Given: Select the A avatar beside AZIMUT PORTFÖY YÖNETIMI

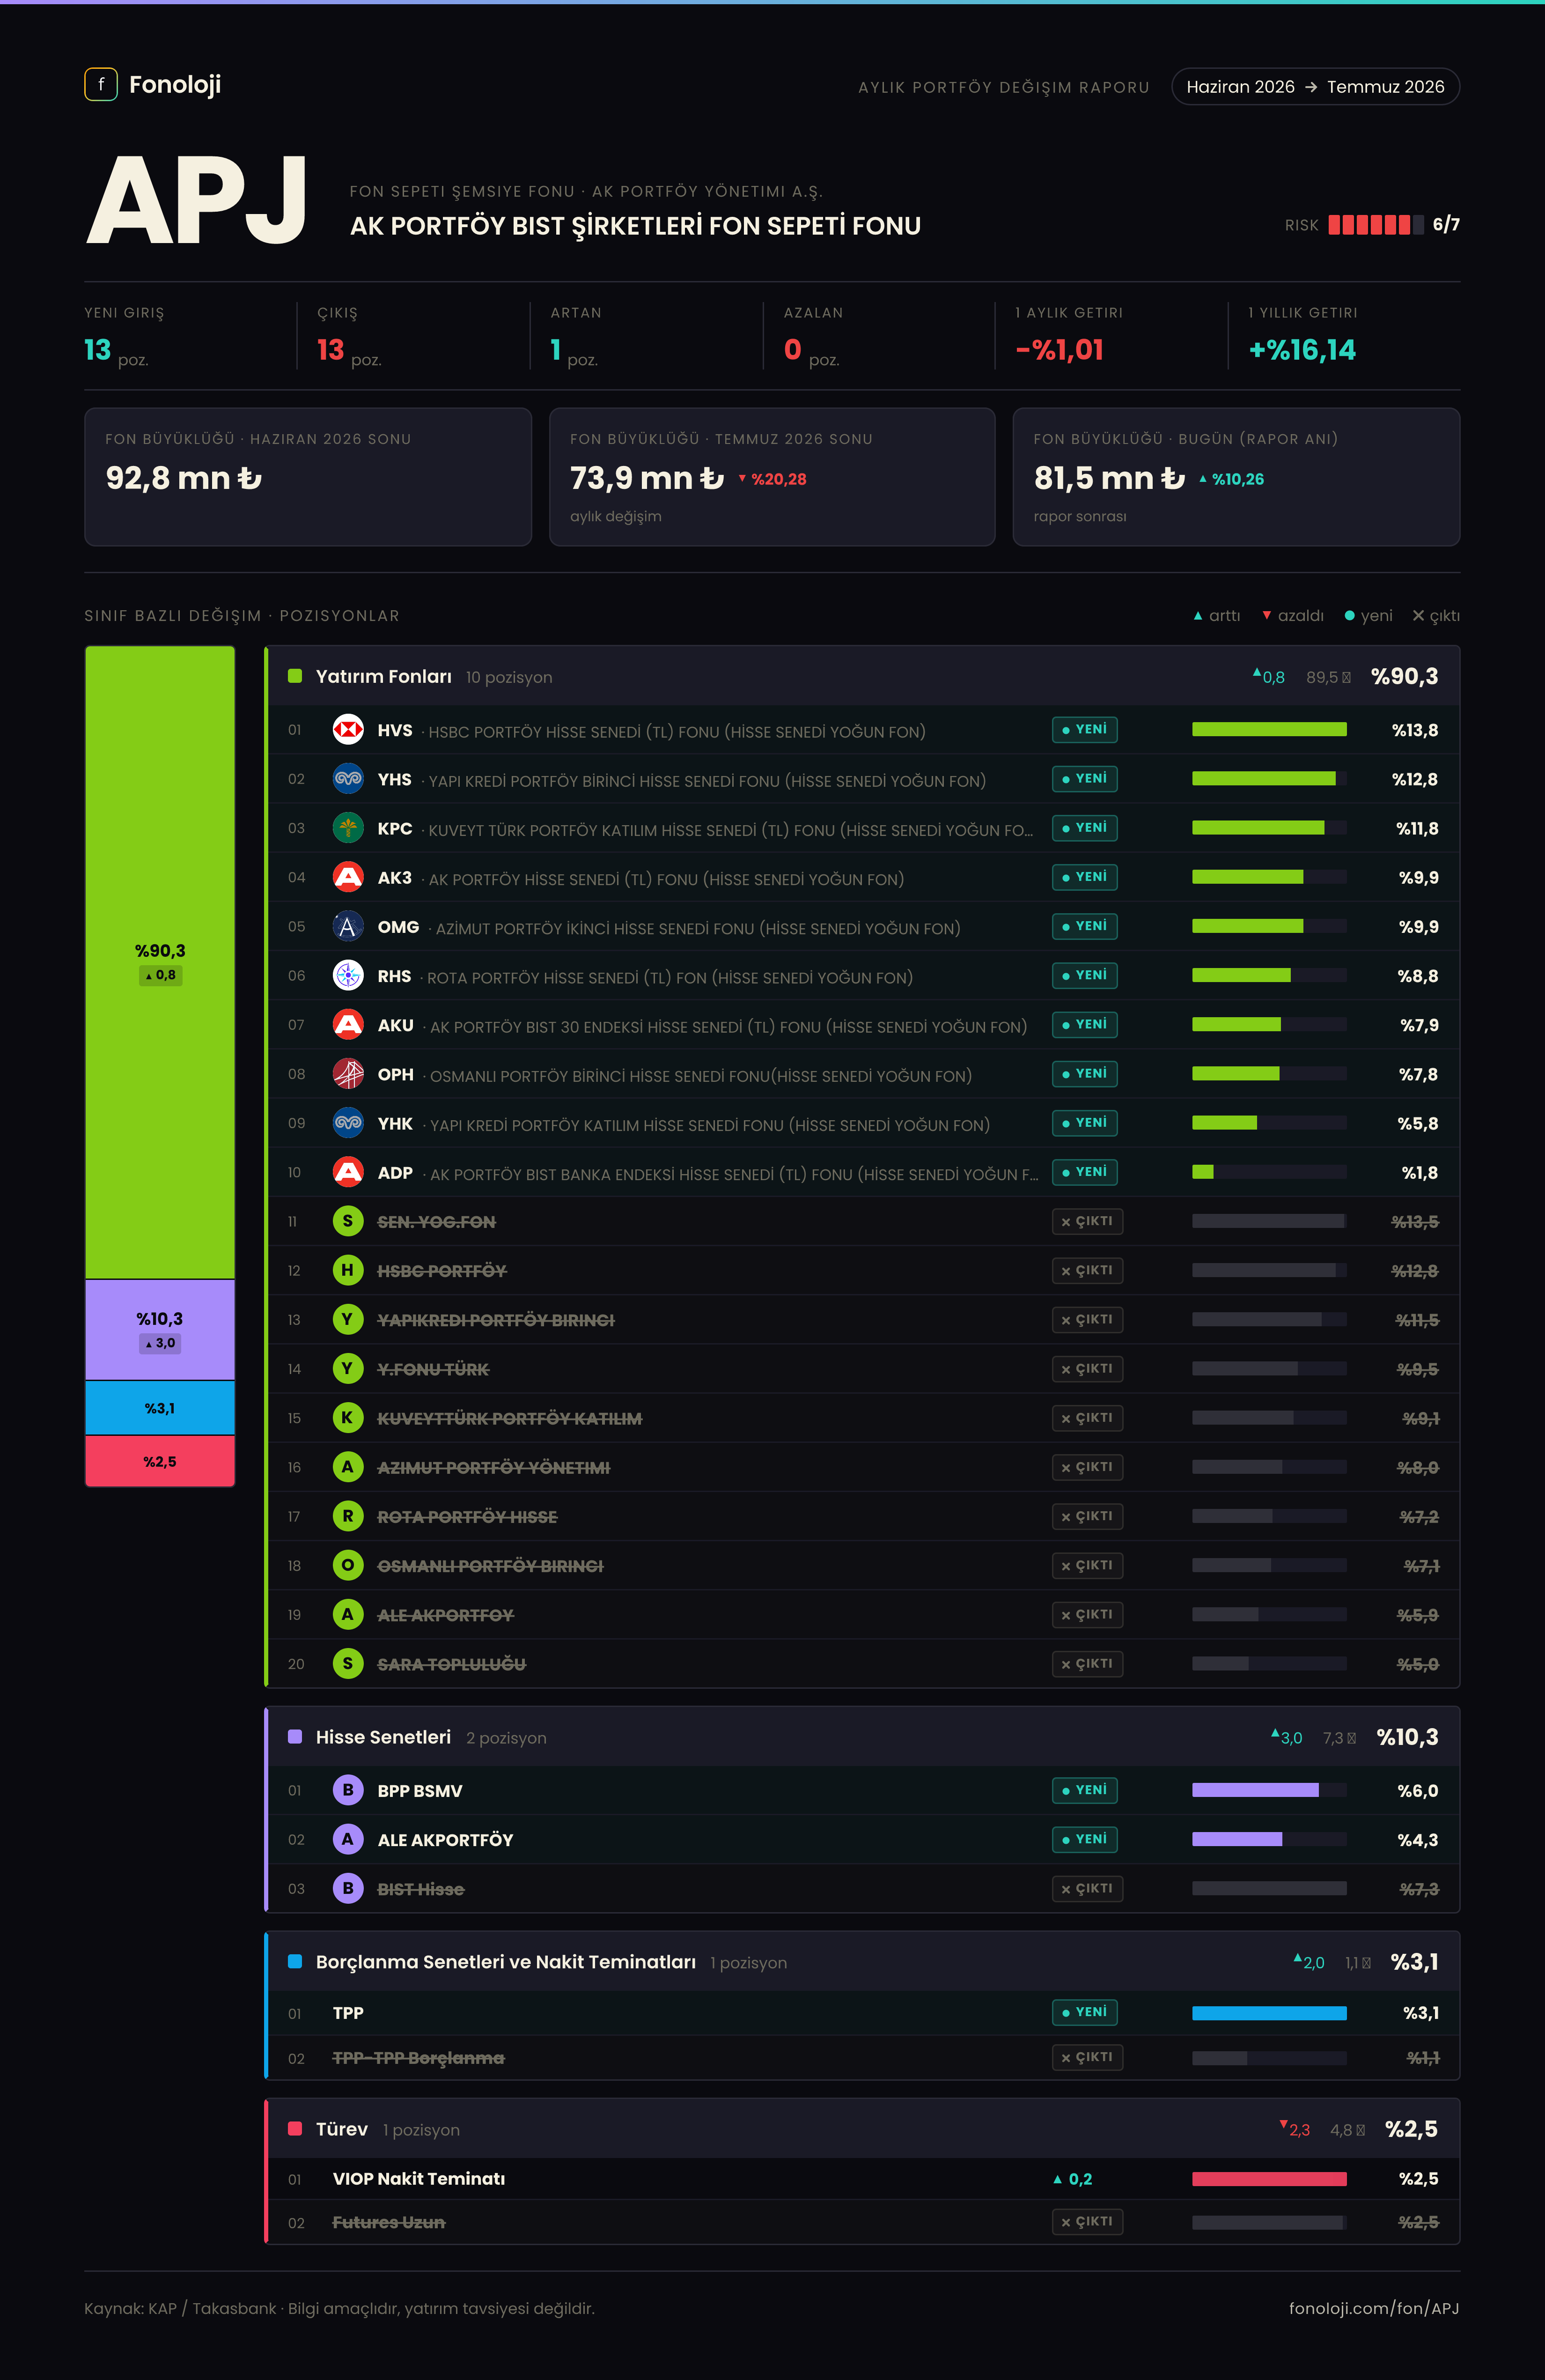Looking at the screenshot, I should [348, 1467].
